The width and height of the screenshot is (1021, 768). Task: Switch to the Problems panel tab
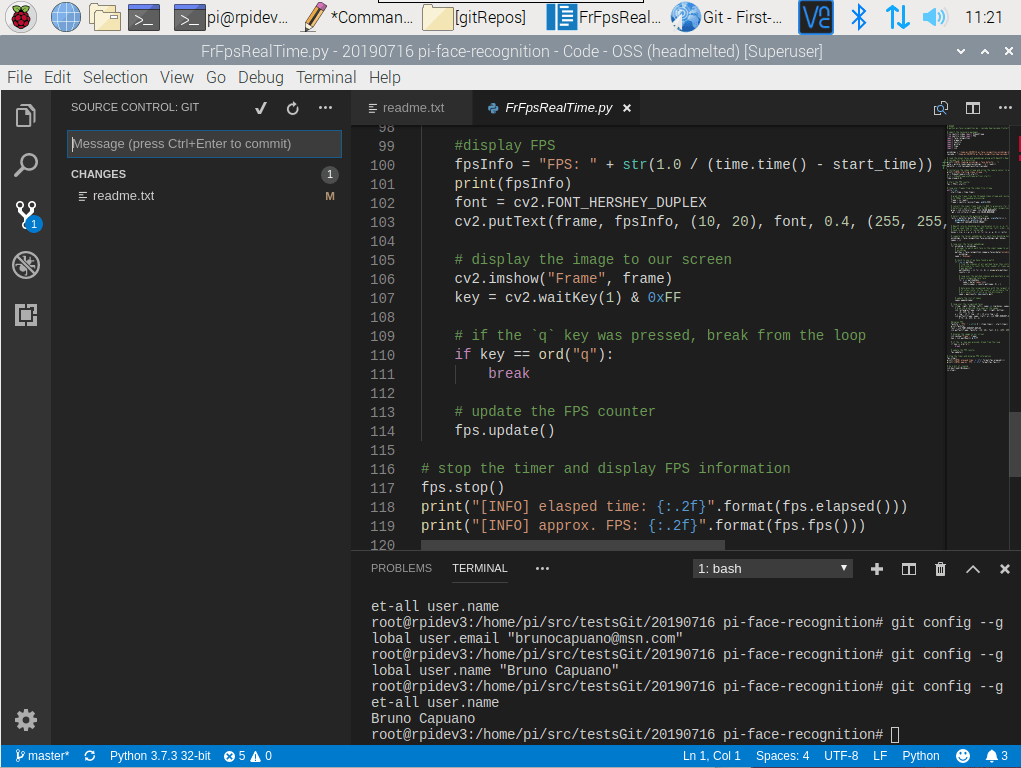[x=401, y=568]
